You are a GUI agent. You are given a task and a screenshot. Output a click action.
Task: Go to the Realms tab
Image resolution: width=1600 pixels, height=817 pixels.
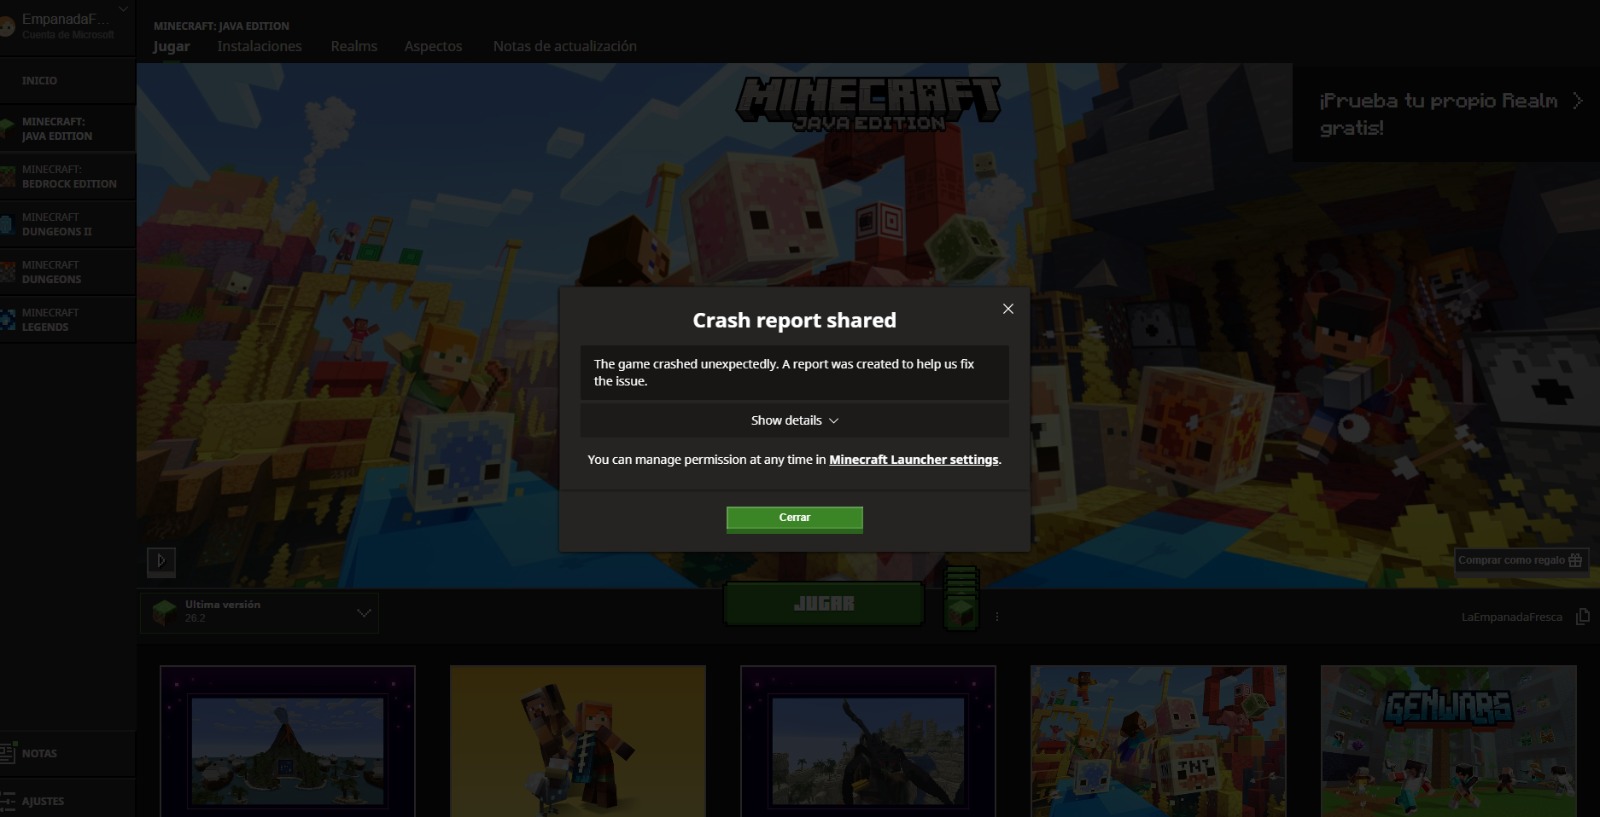tap(354, 46)
